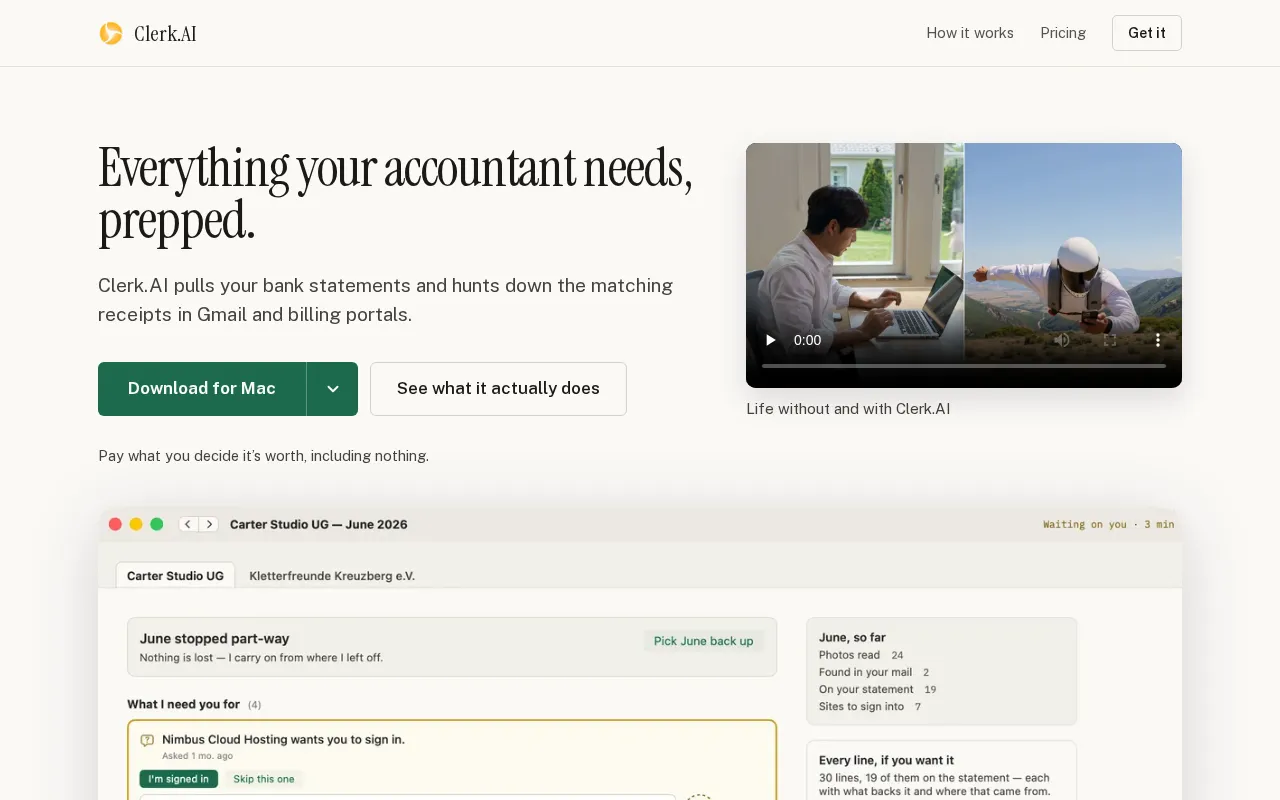Image resolution: width=1280 pixels, height=800 pixels.
Task: Select the Carter Studio UG tab
Action: point(175,575)
